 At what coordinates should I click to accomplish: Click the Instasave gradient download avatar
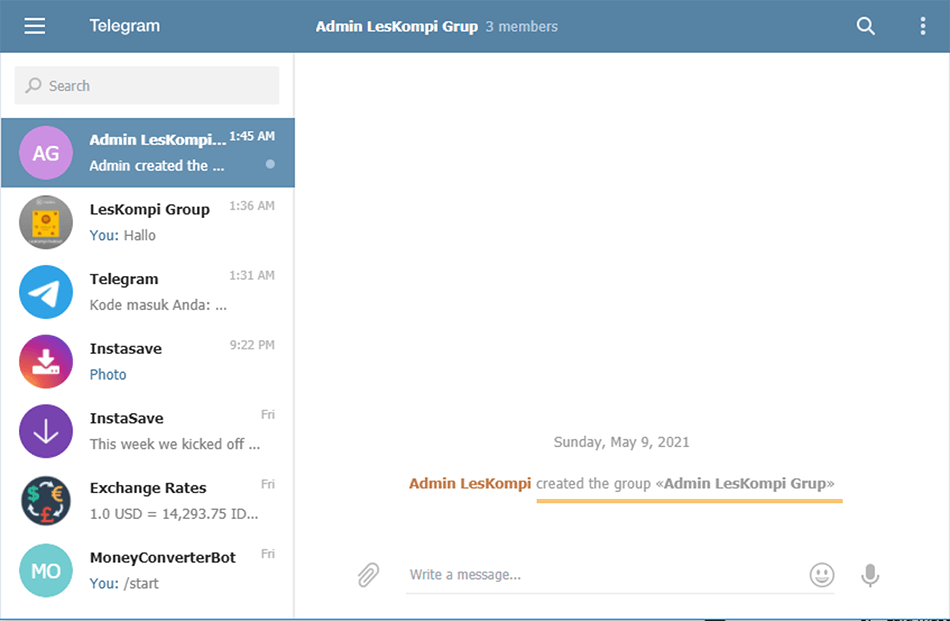[46, 362]
